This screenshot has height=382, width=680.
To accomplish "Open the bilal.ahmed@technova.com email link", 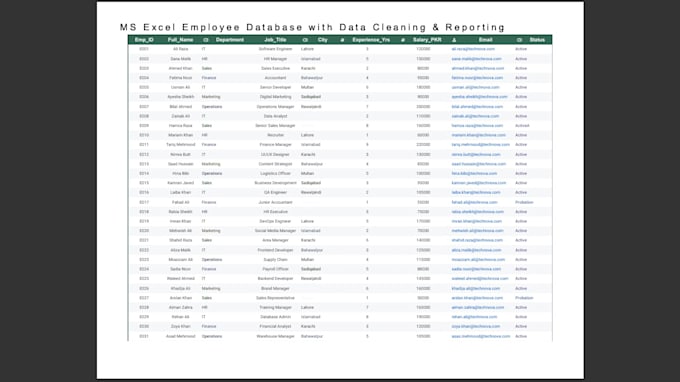I will tap(477, 107).
